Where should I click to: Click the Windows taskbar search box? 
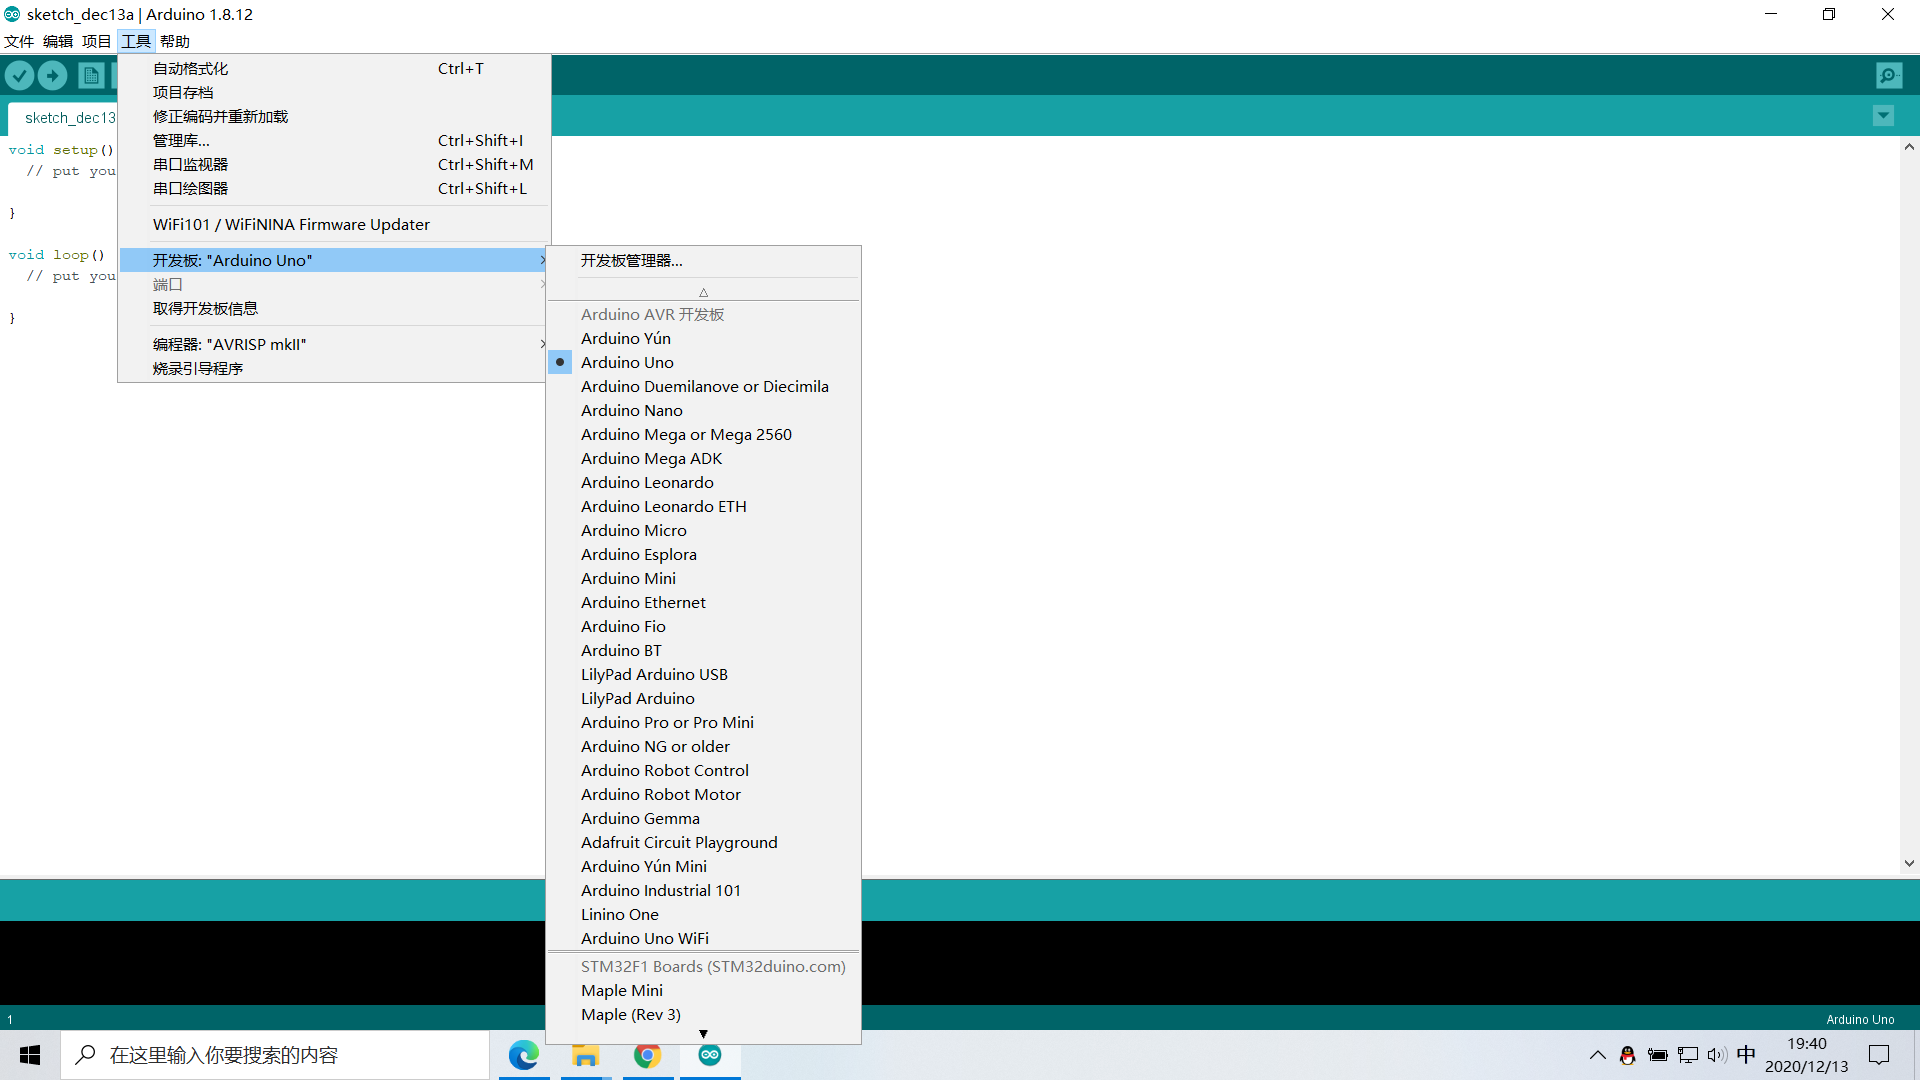pos(275,1055)
